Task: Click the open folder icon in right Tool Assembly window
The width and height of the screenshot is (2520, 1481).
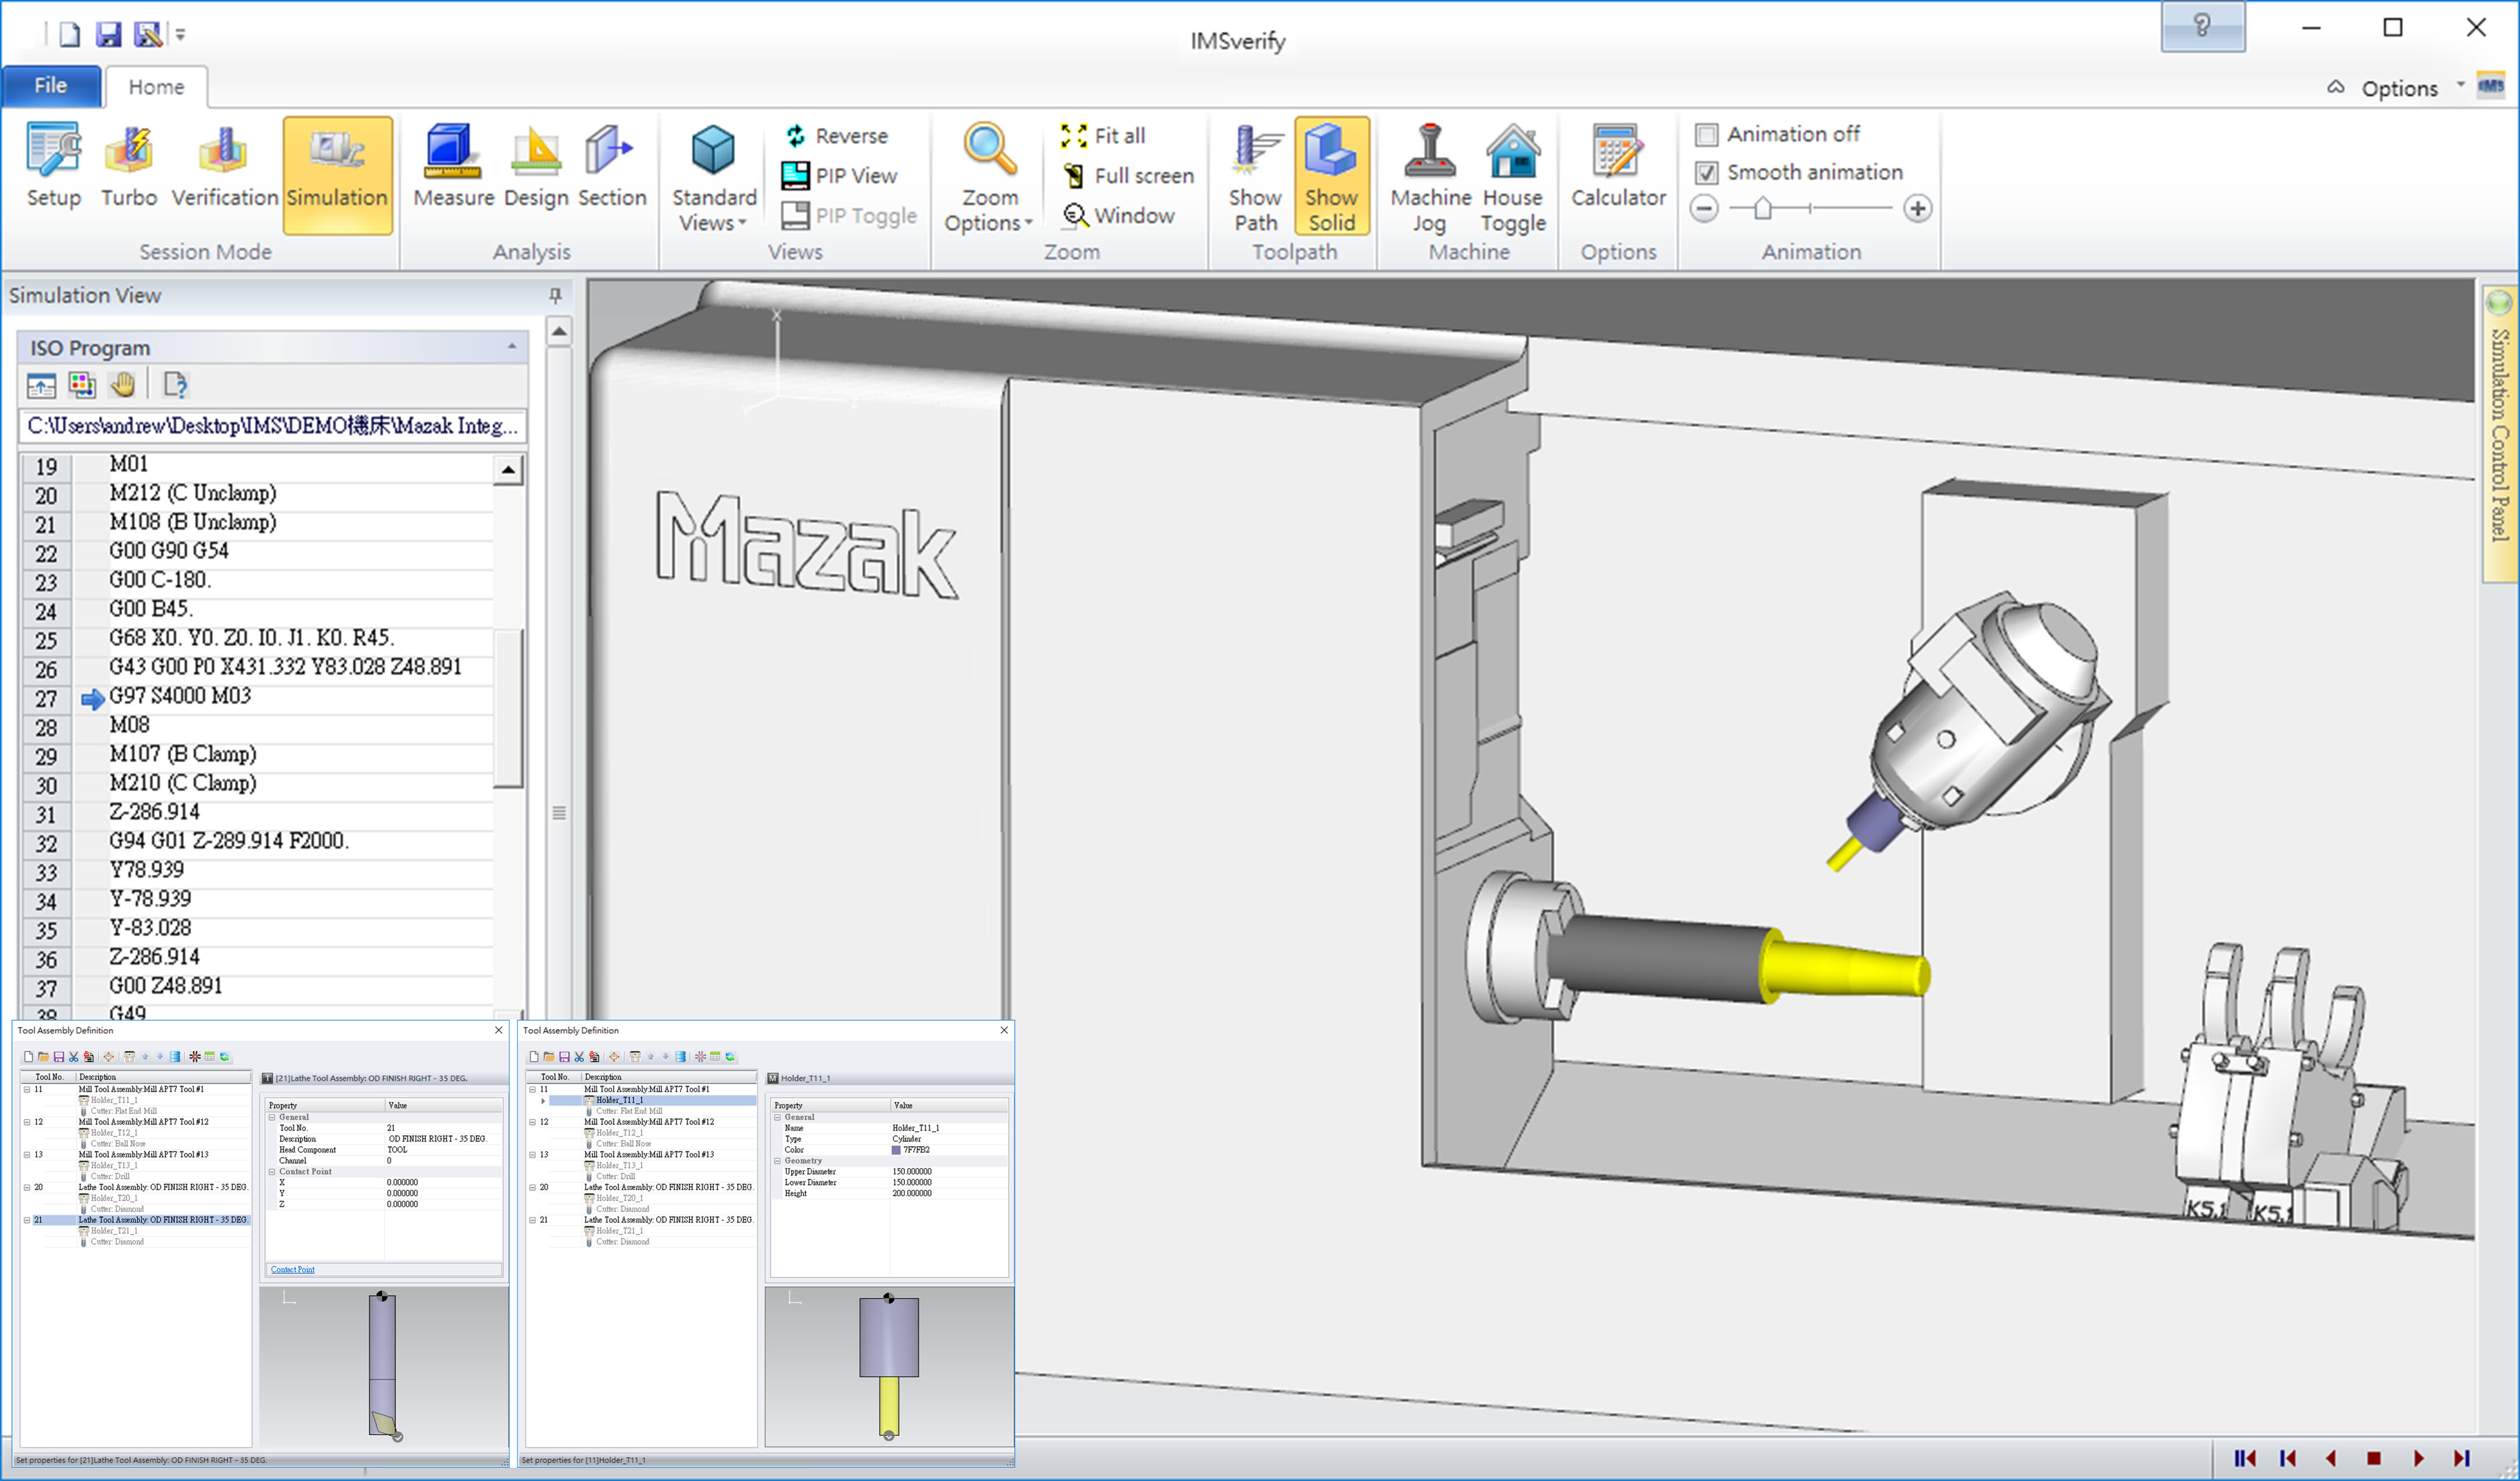Action: pyautogui.click(x=549, y=1057)
